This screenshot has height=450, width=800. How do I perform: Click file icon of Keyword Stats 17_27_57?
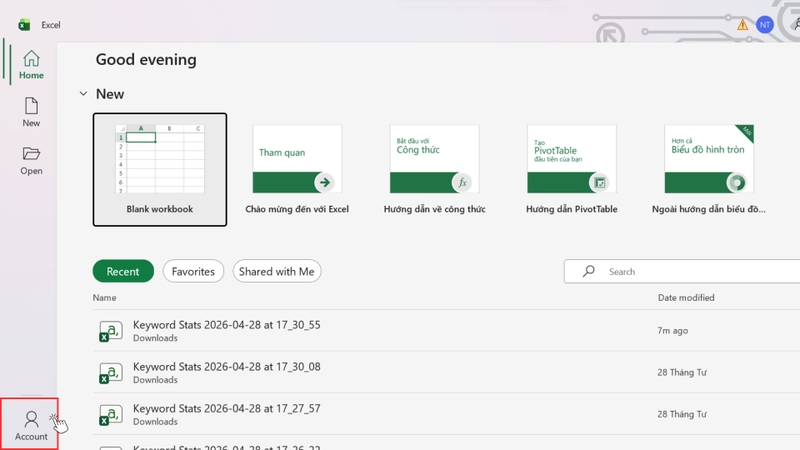[111, 414]
